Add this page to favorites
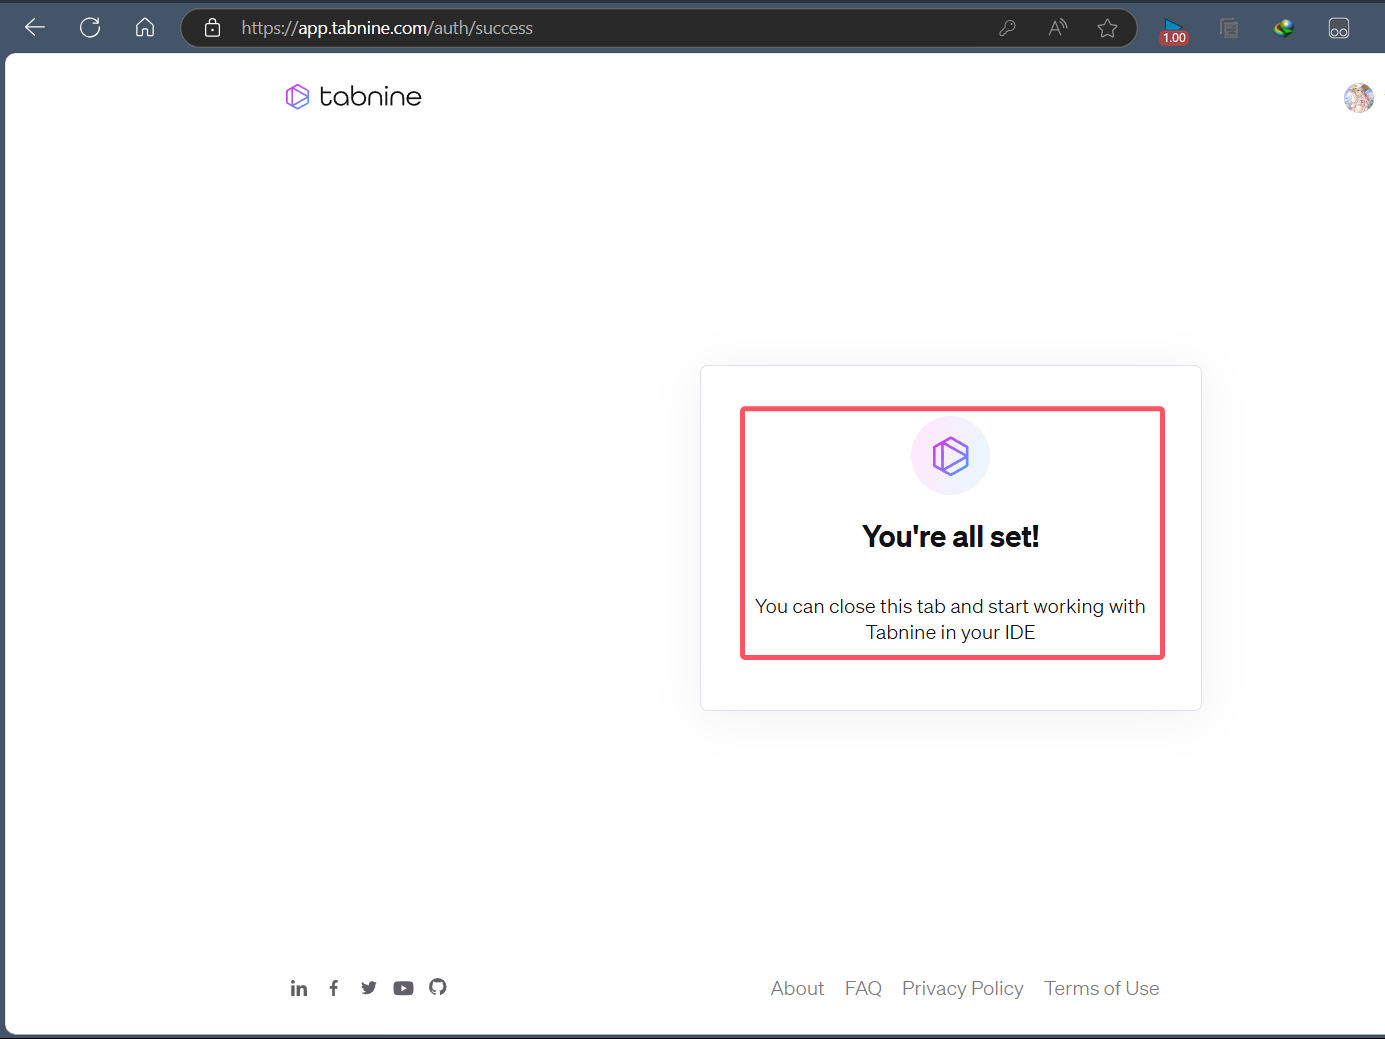The image size is (1385, 1039). pos(1107,28)
